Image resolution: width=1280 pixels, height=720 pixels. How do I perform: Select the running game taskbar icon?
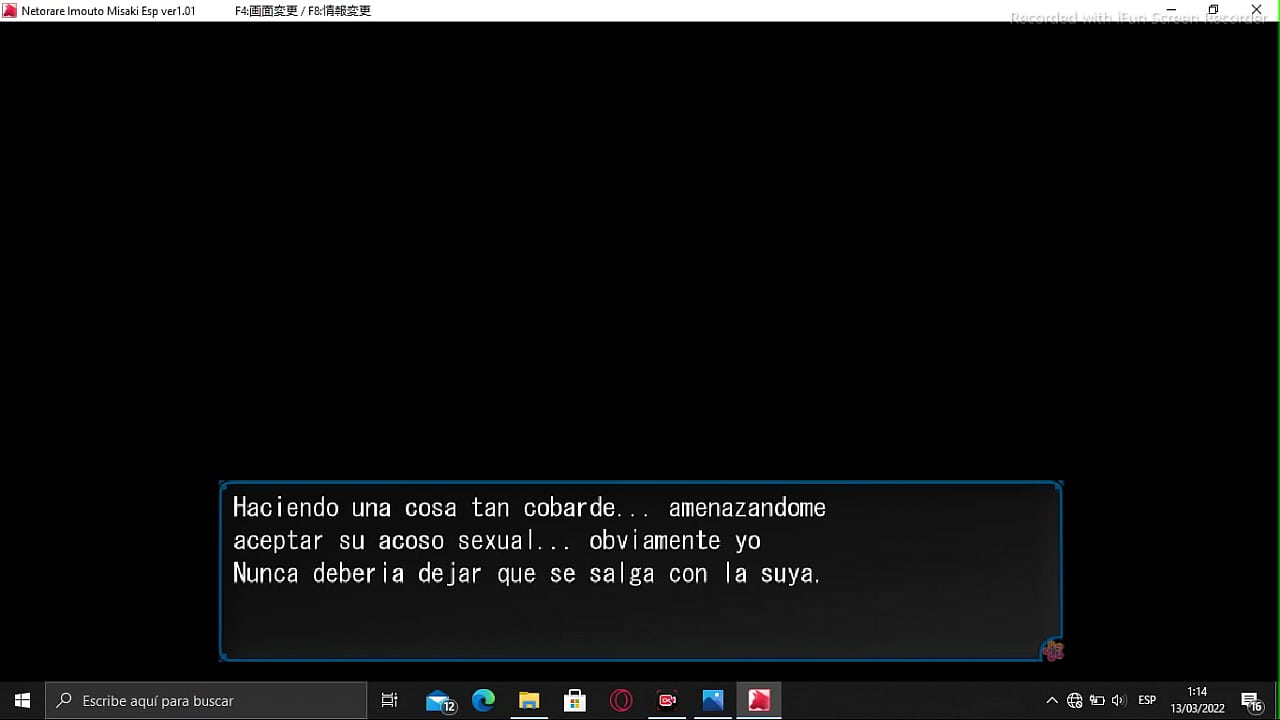(759, 701)
